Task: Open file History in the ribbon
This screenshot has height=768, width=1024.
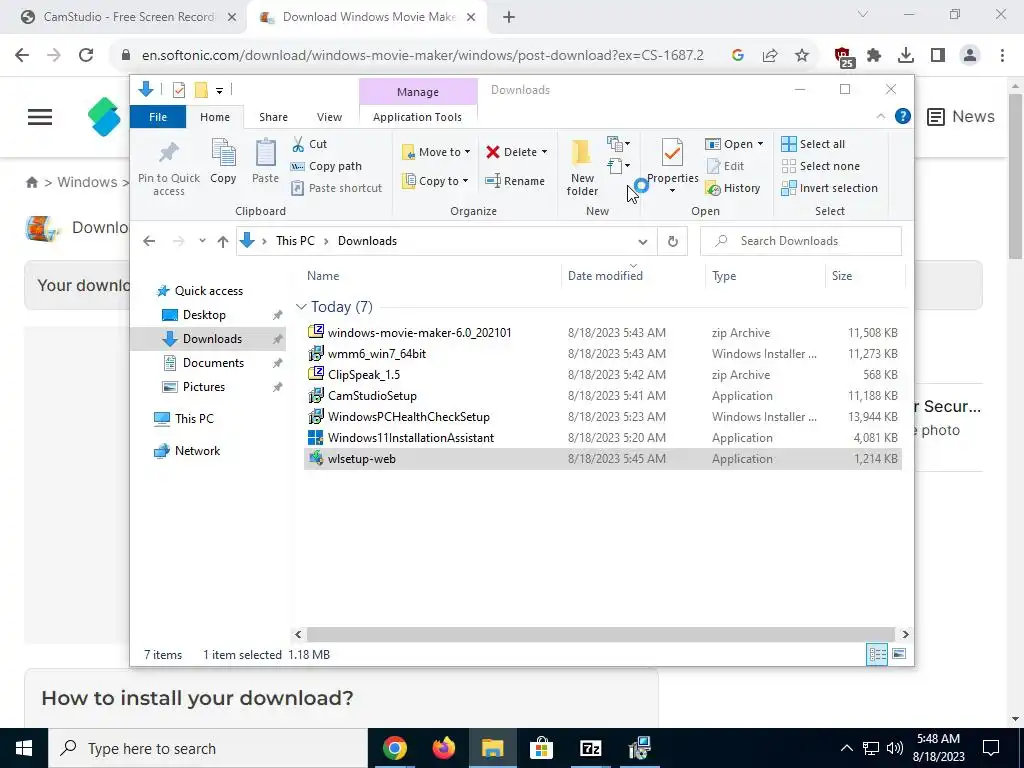Action: tap(733, 188)
